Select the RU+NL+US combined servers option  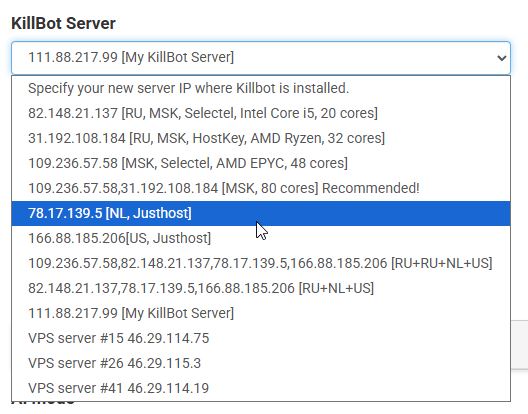coord(261,288)
